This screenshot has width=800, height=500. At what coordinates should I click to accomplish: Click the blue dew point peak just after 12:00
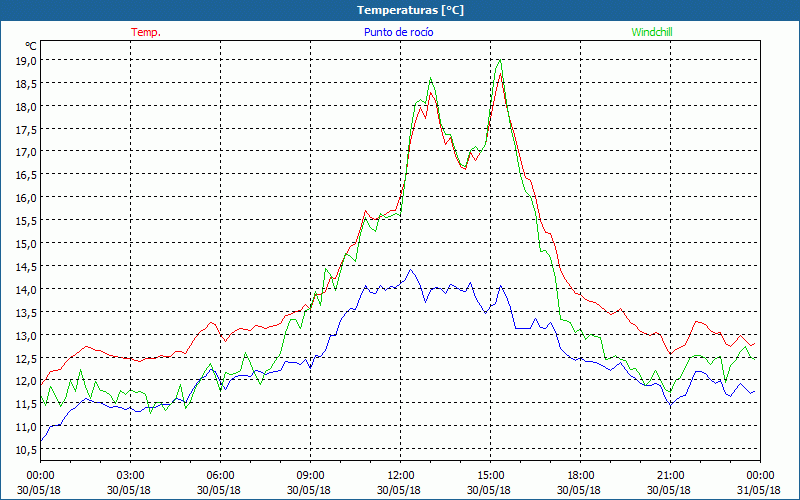(x=410, y=270)
